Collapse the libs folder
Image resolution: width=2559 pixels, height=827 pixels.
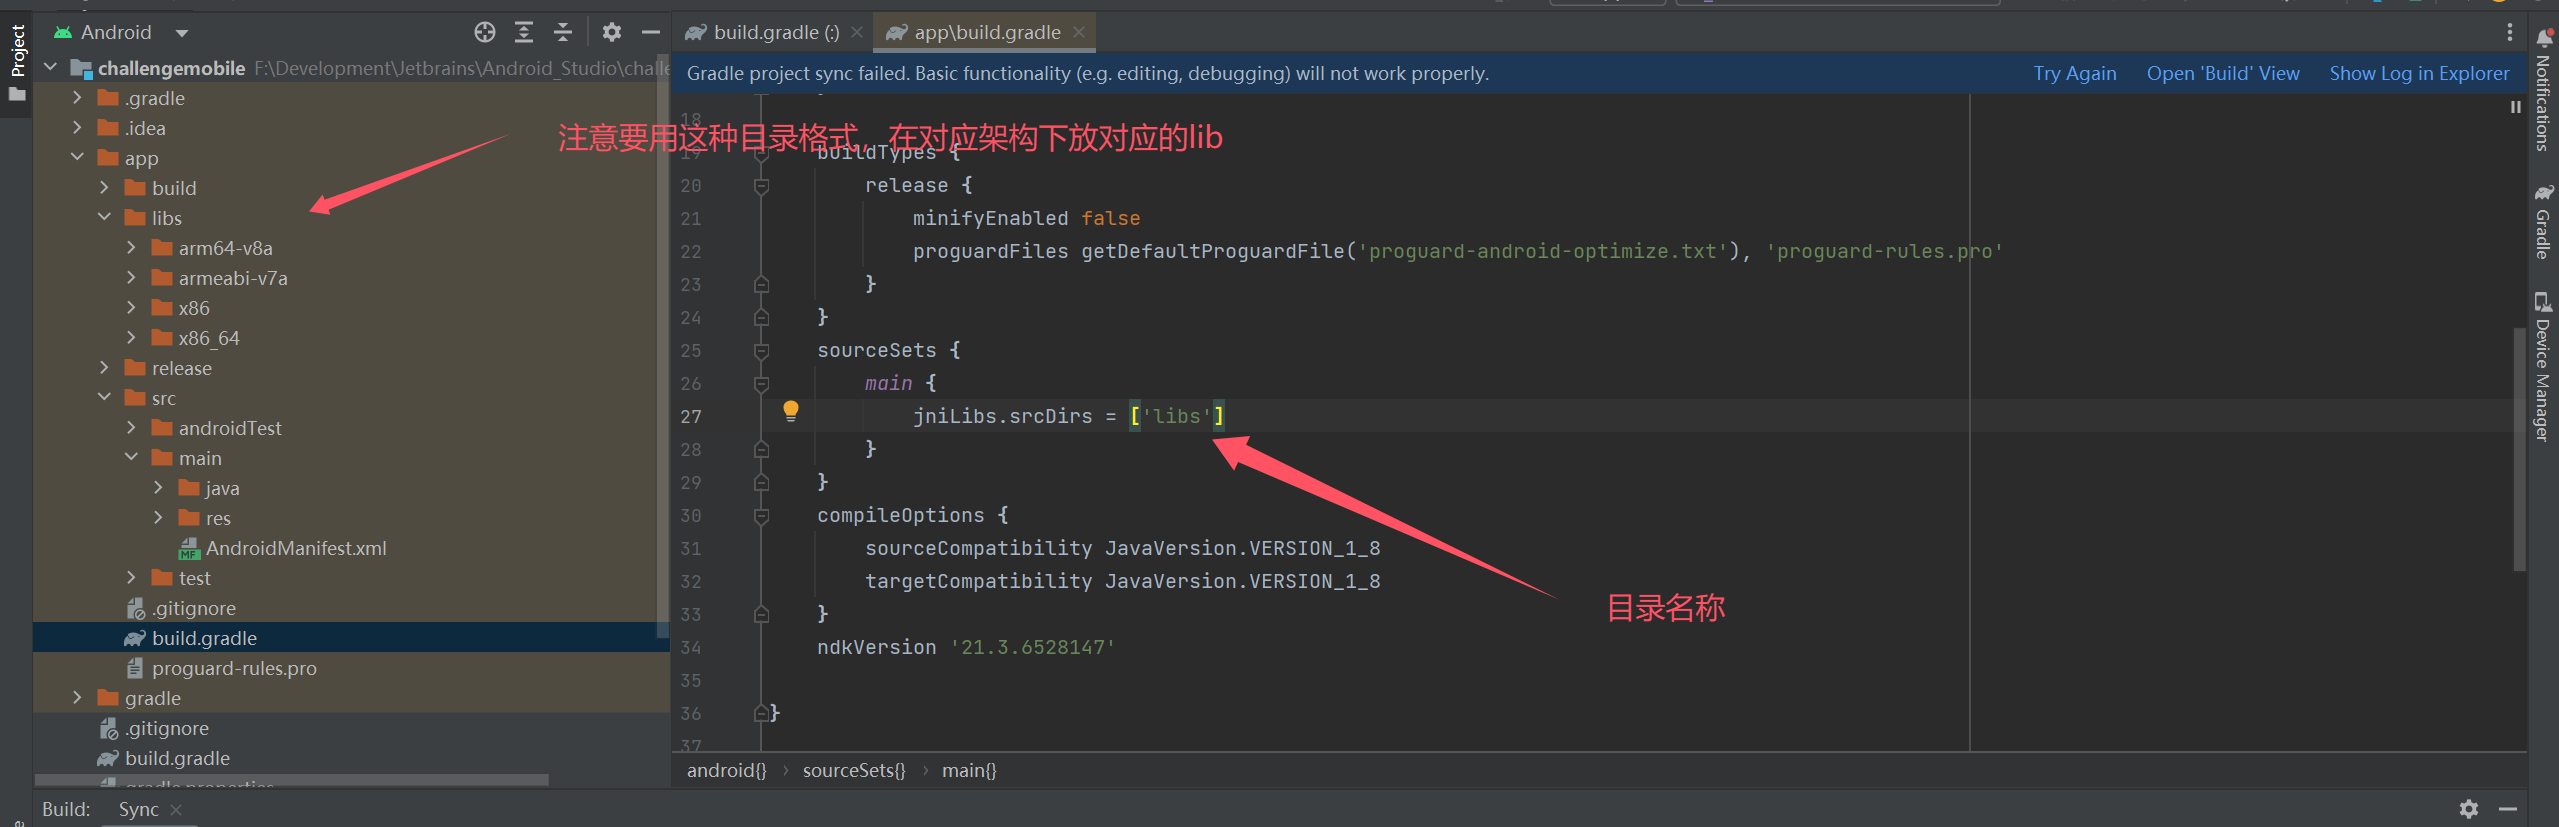click(104, 218)
